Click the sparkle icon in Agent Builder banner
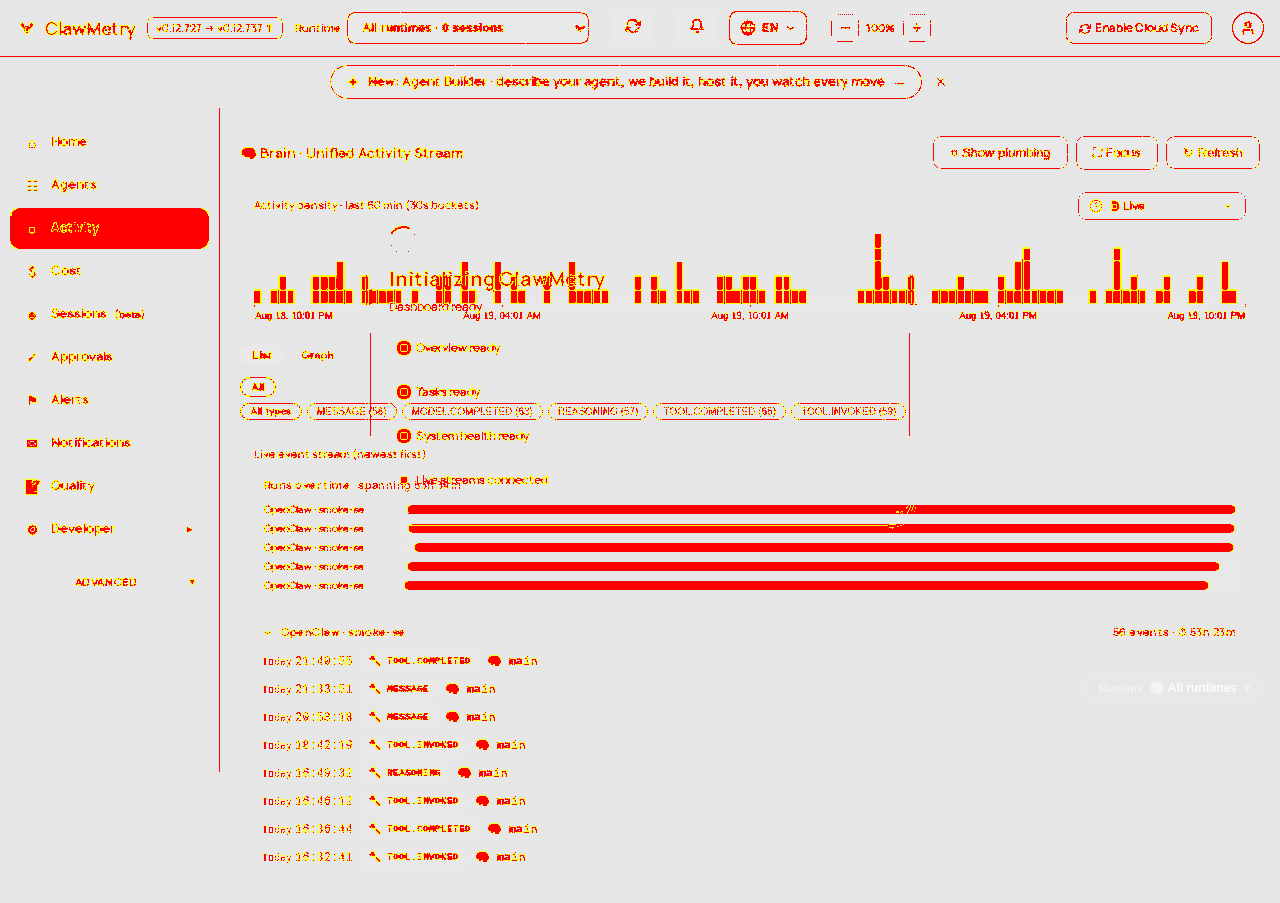This screenshot has height=903, width=1280. [353, 82]
